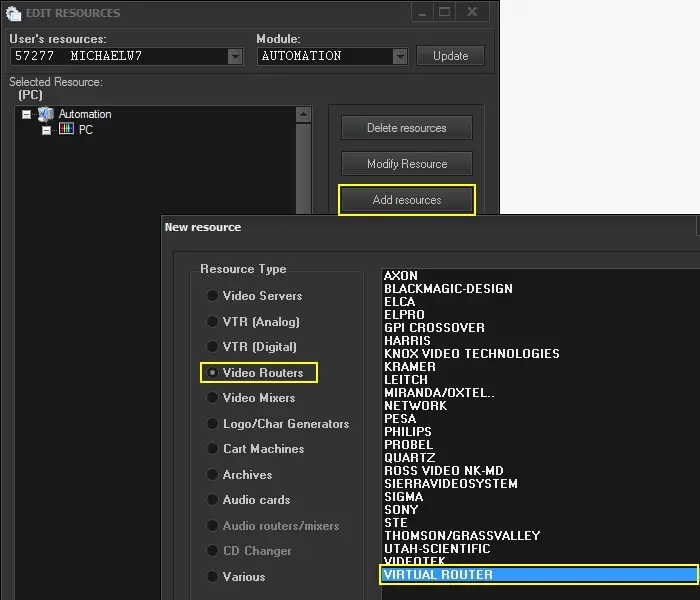The height and width of the screenshot is (600, 700).
Task: Select the PC item in resource tree
Action: pyautogui.click(x=85, y=130)
